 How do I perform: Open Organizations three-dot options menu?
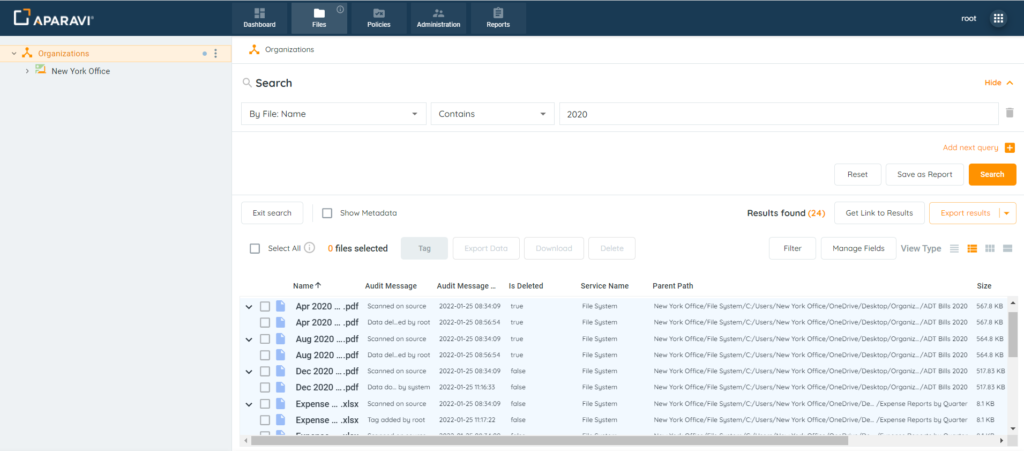(x=216, y=54)
